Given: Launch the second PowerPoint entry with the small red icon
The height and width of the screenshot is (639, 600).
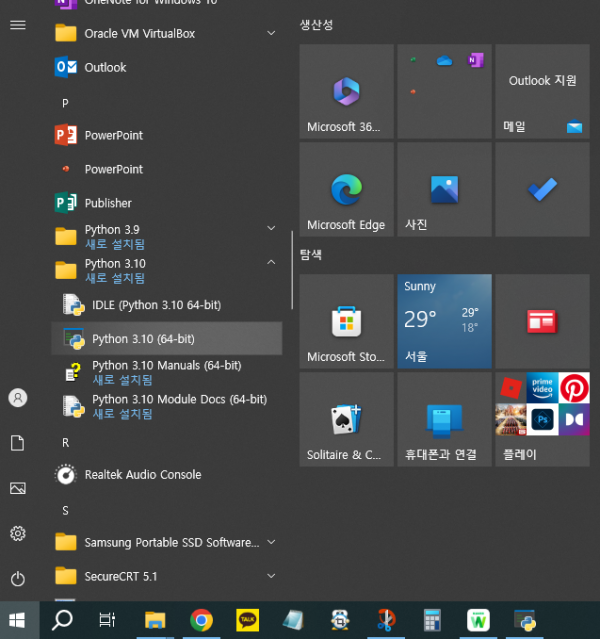Looking at the screenshot, I should (x=166, y=169).
